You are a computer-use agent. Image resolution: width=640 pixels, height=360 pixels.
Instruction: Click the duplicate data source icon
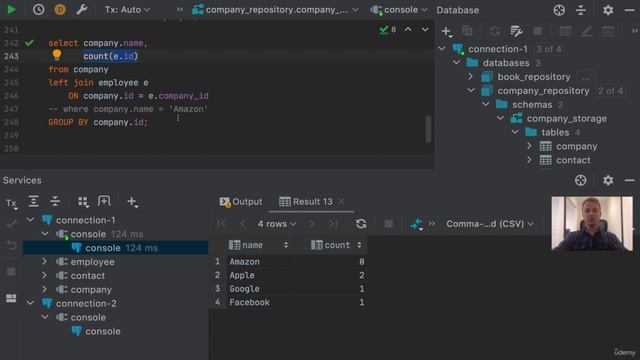tap(467, 31)
